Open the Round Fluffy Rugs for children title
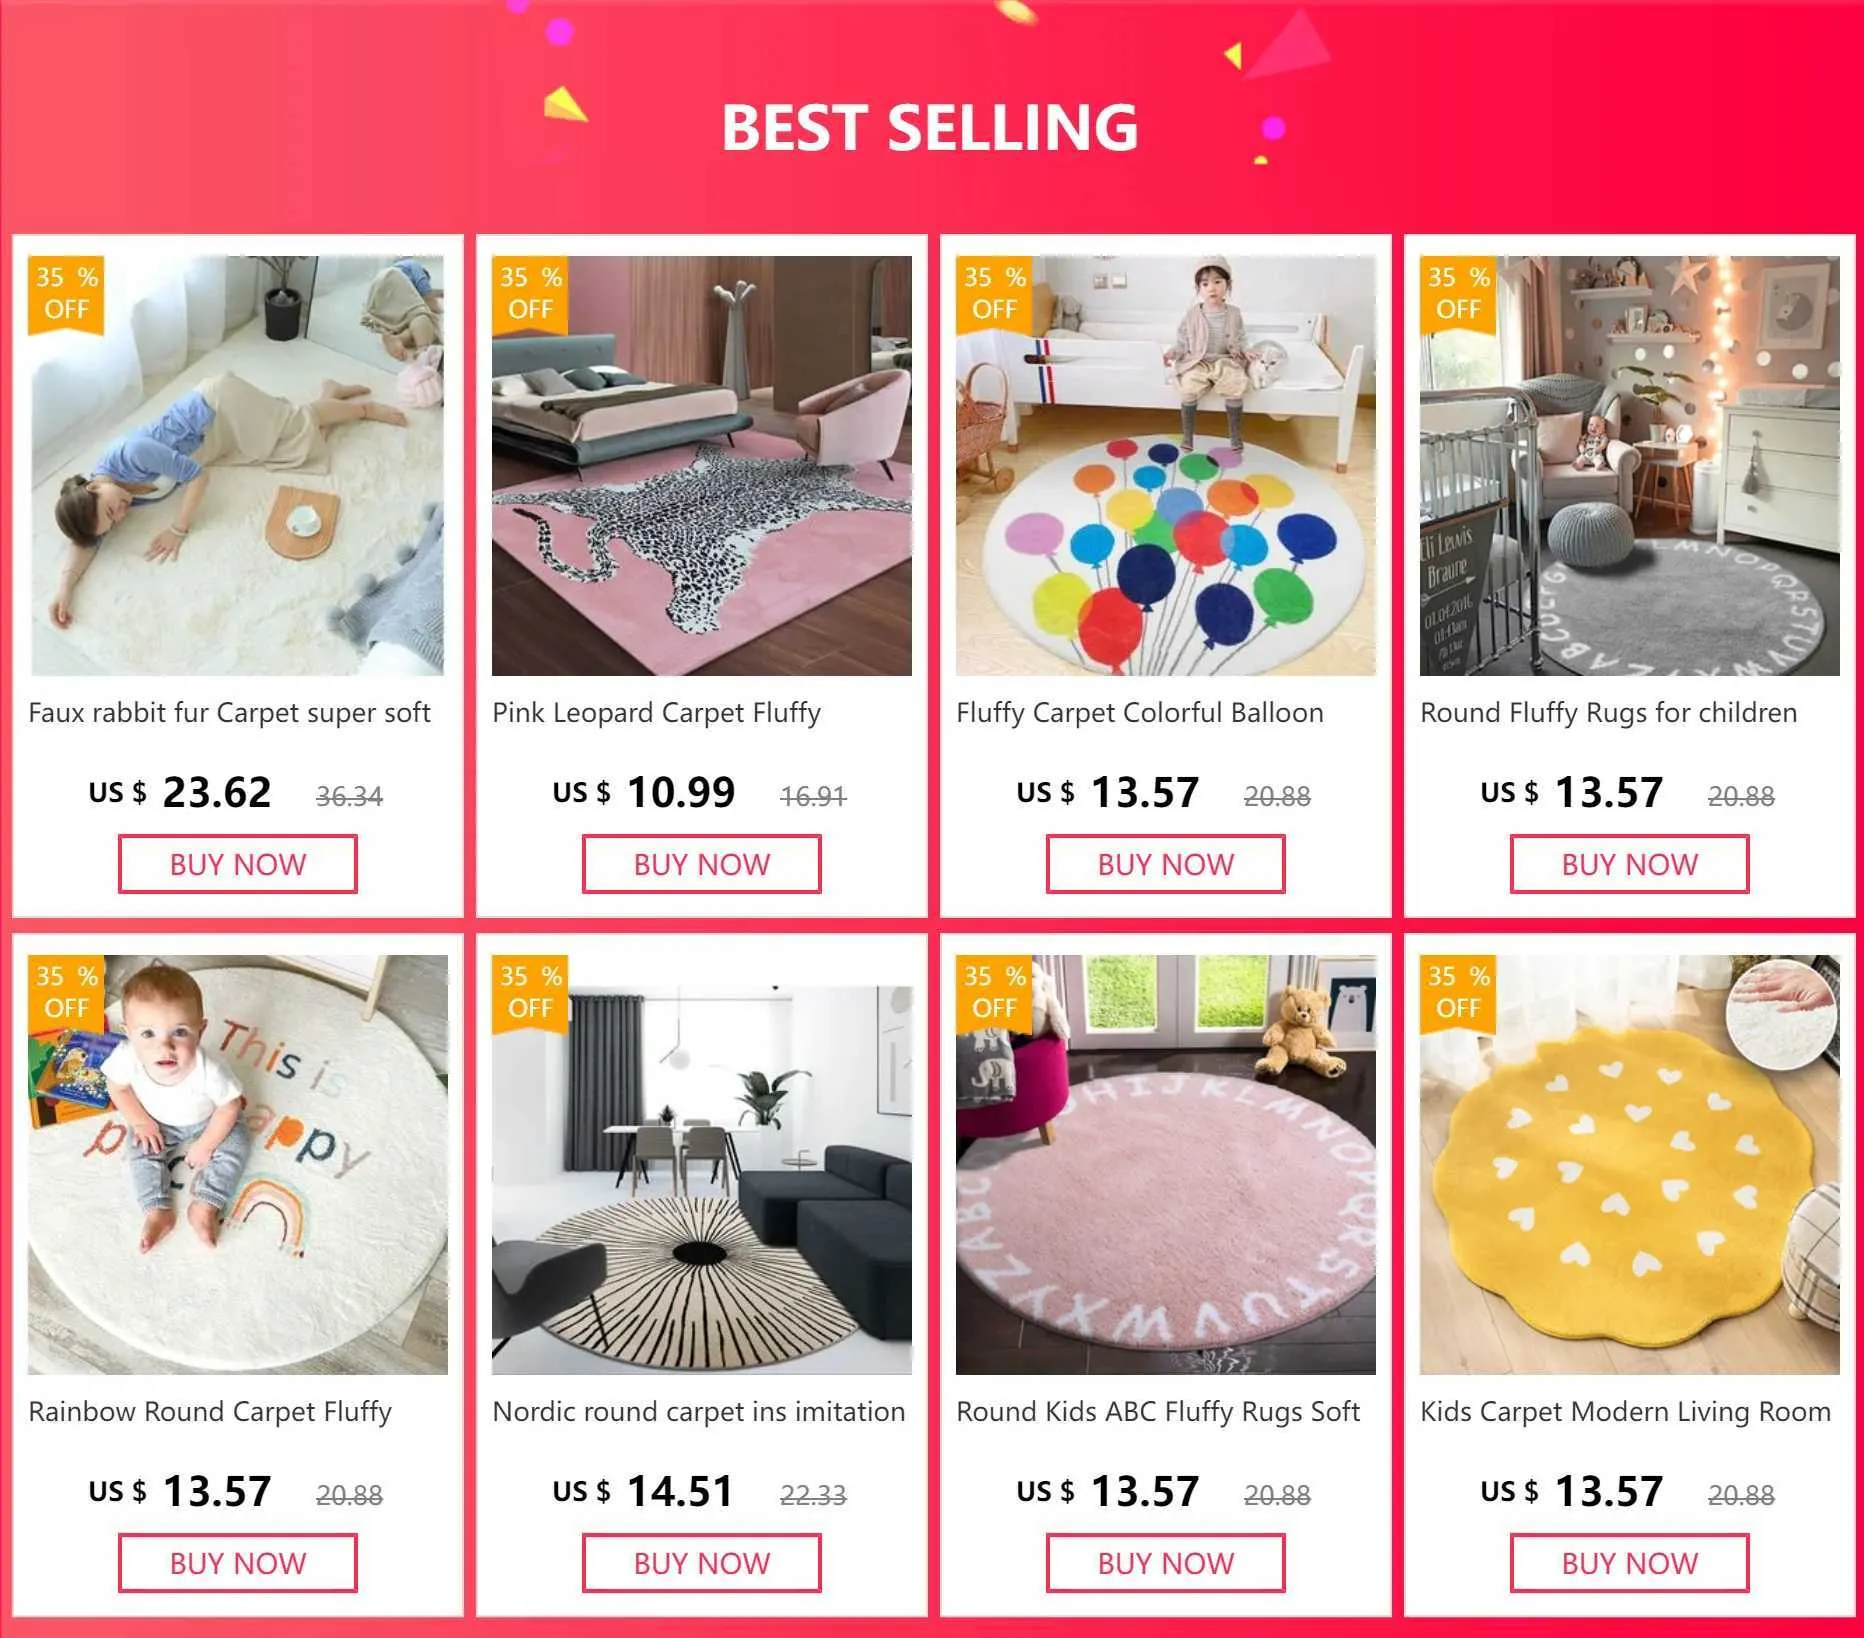The width and height of the screenshot is (1864, 1638). tap(1608, 713)
